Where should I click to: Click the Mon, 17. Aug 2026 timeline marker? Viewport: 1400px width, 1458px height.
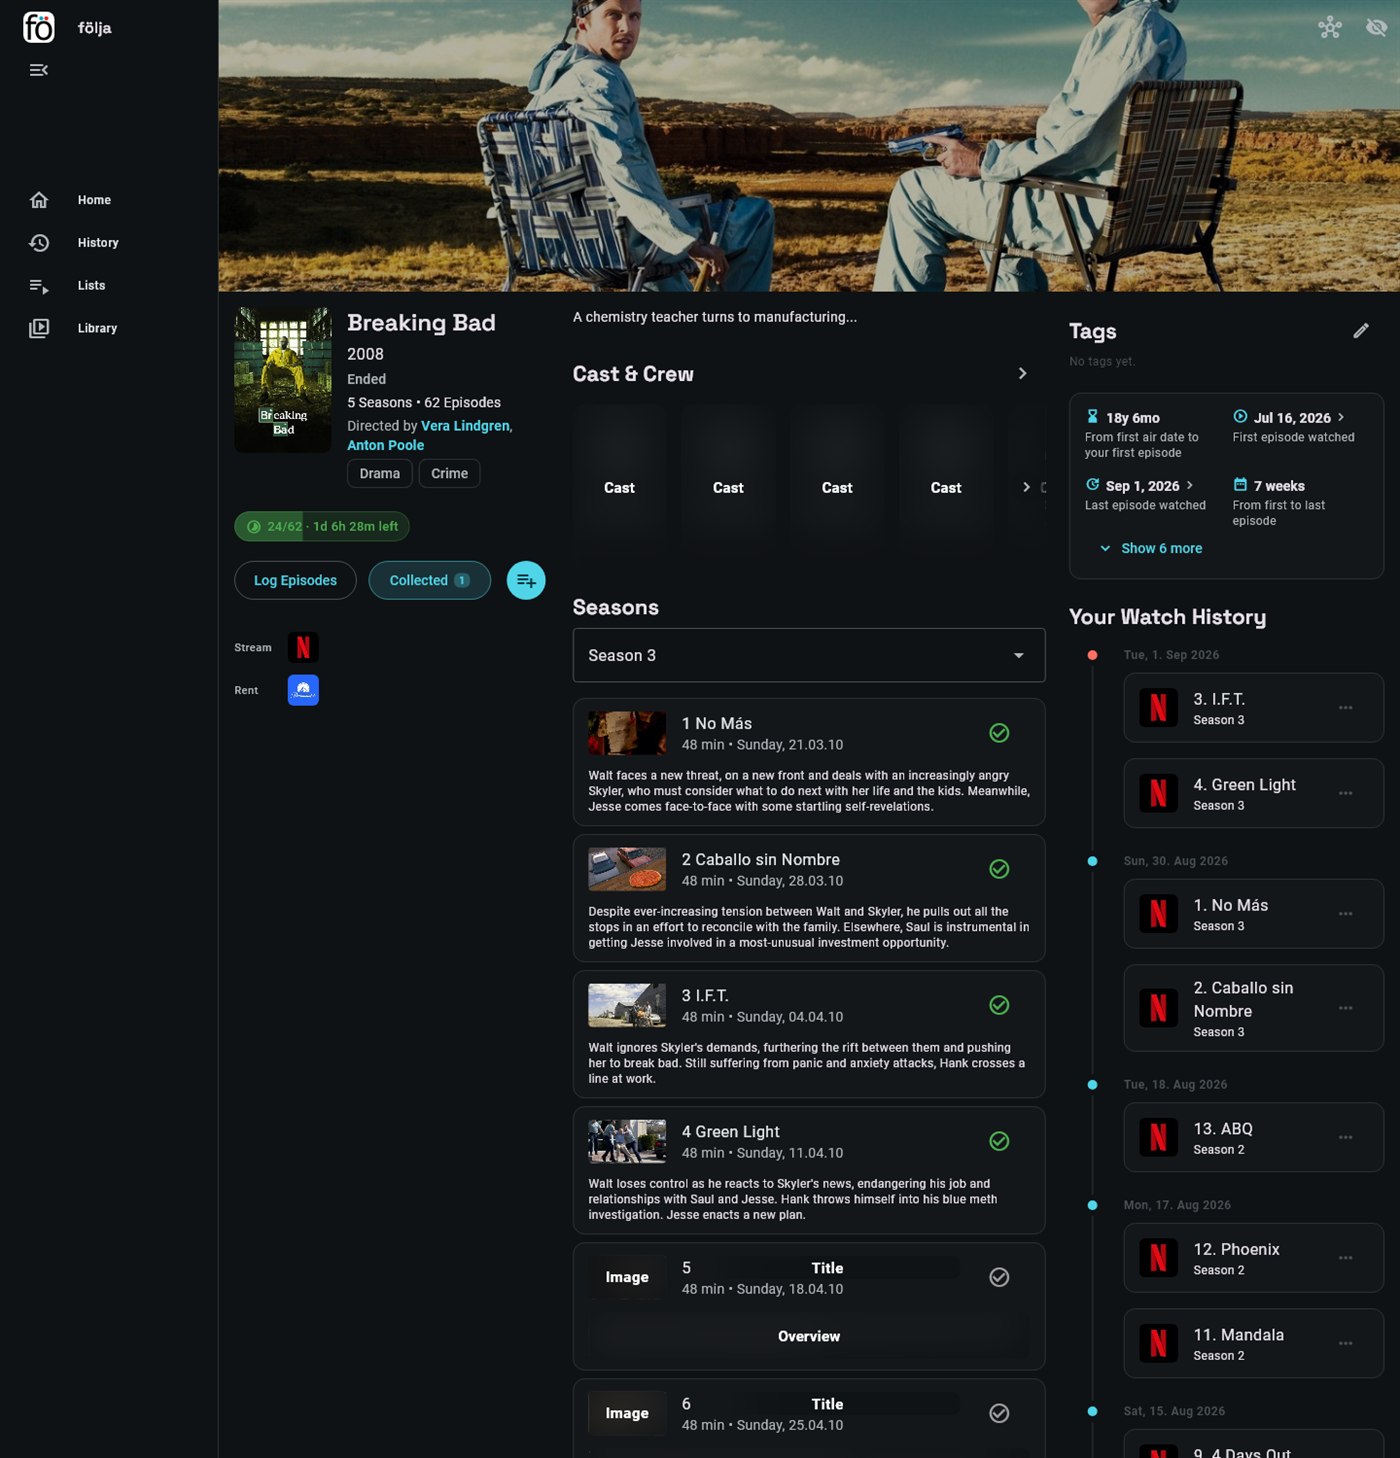tap(1092, 1206)
